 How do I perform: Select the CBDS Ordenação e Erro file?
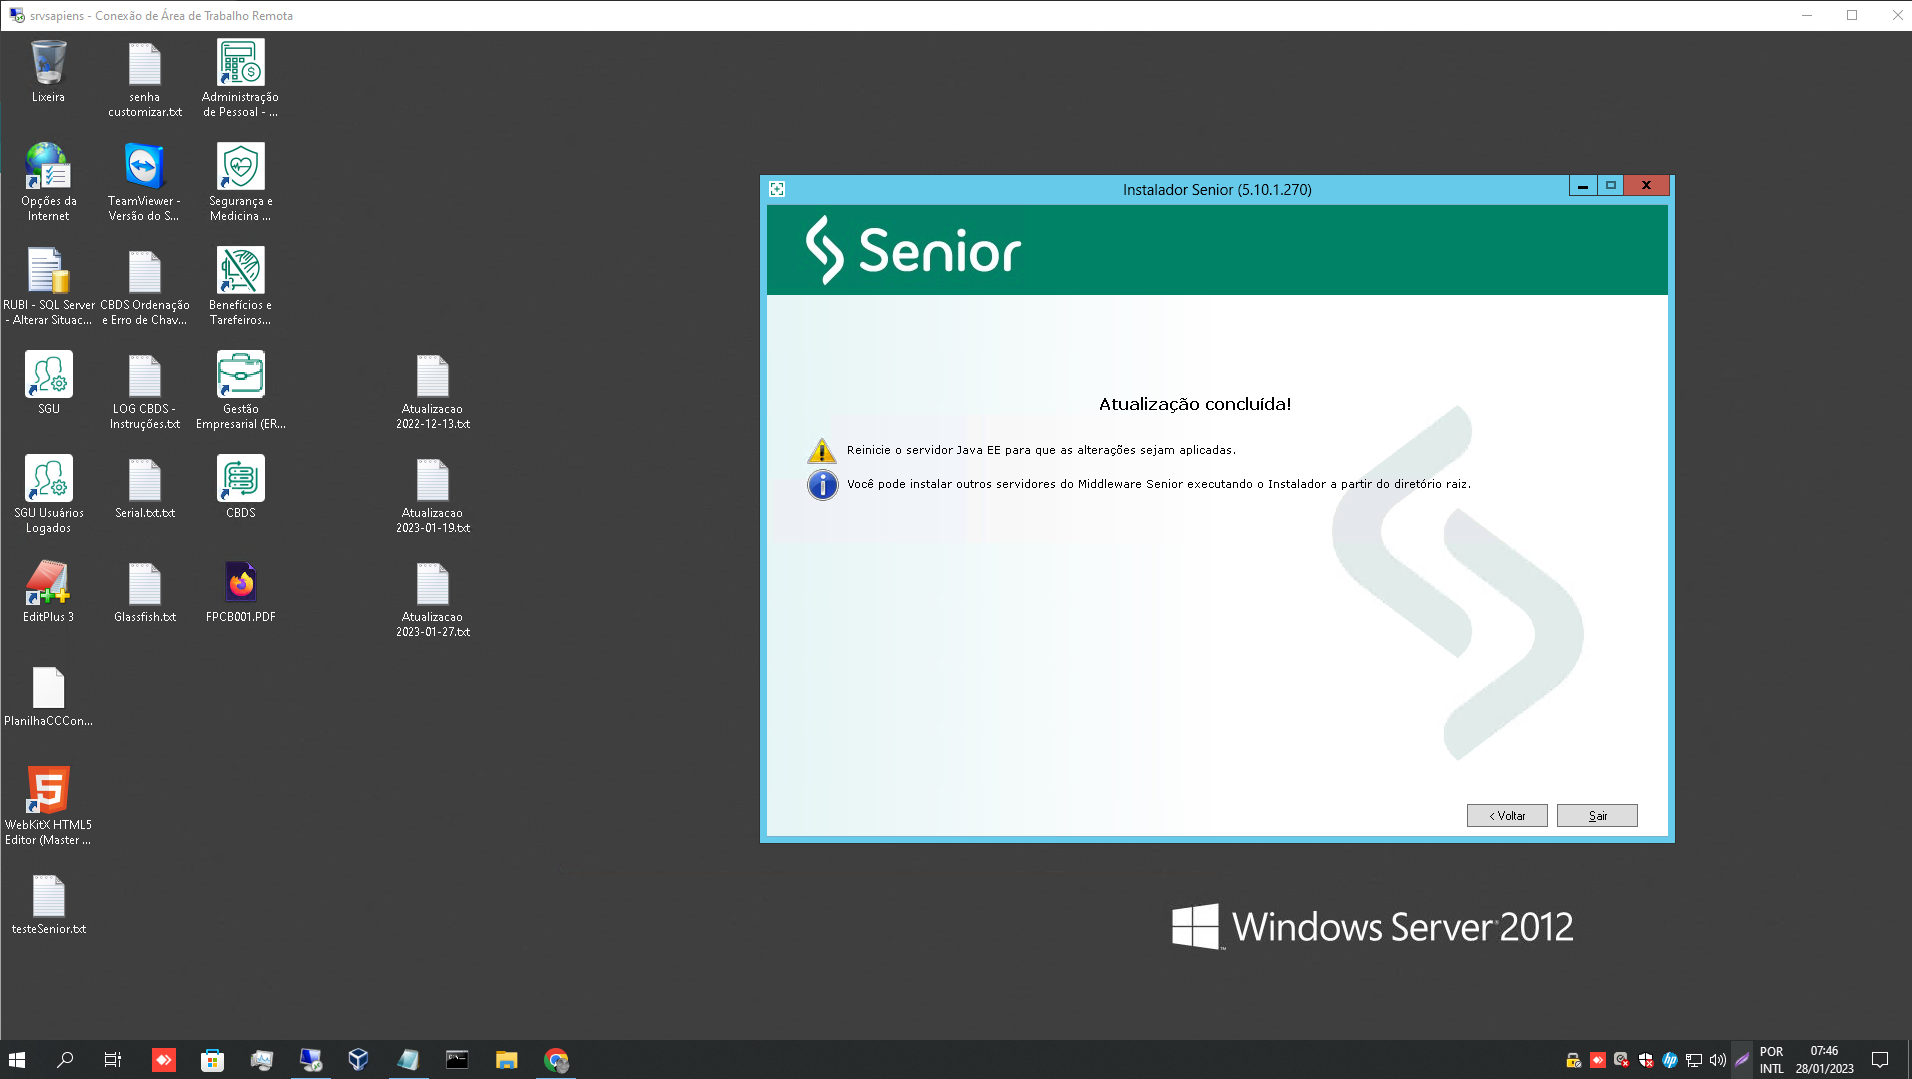(145, 287)
